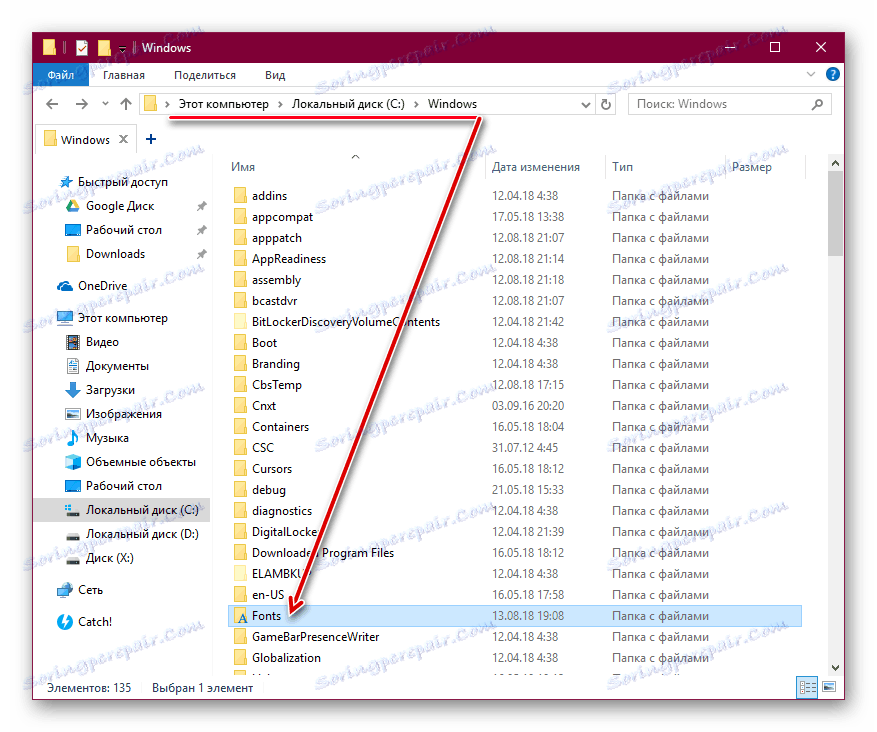Screen dimensions: 877x732
Task: Open the Вид ribbon tab
Action: [275, 75]
